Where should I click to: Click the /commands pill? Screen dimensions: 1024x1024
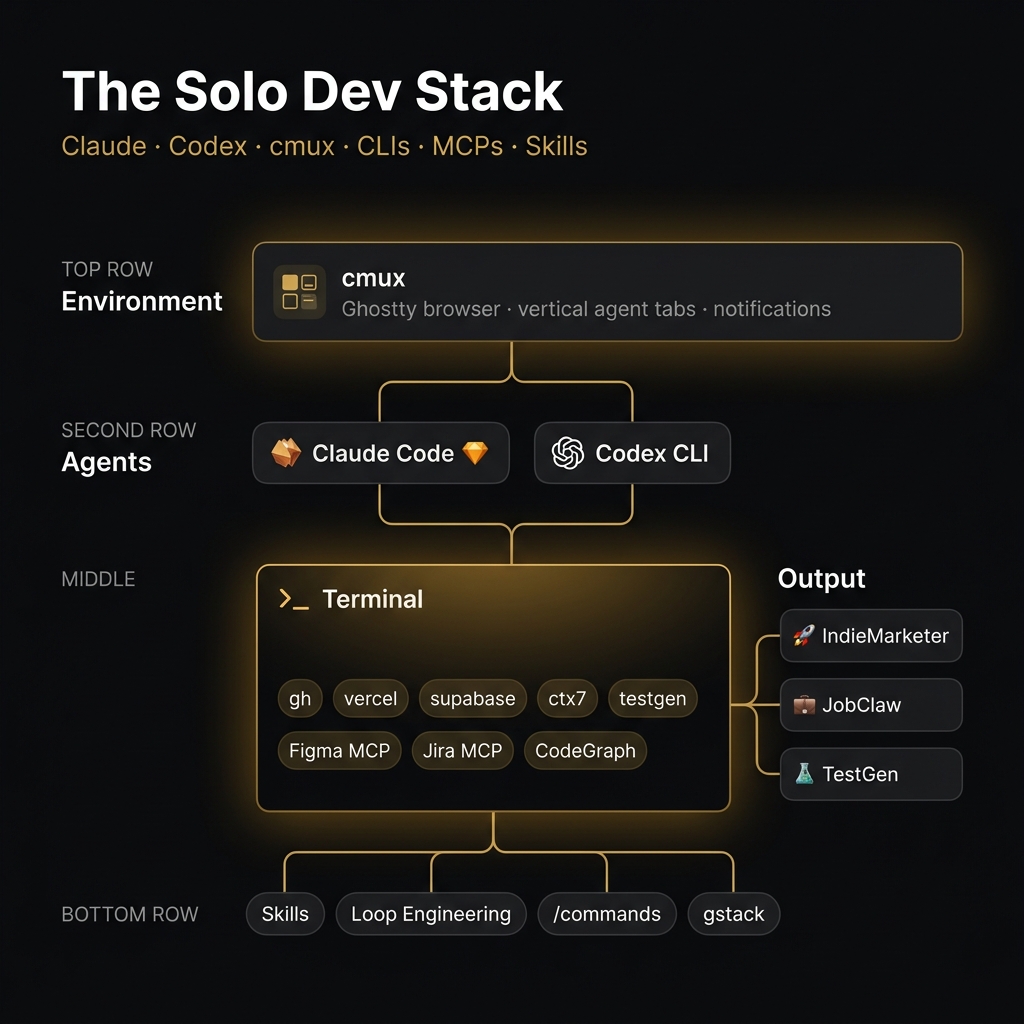point(607,914)
